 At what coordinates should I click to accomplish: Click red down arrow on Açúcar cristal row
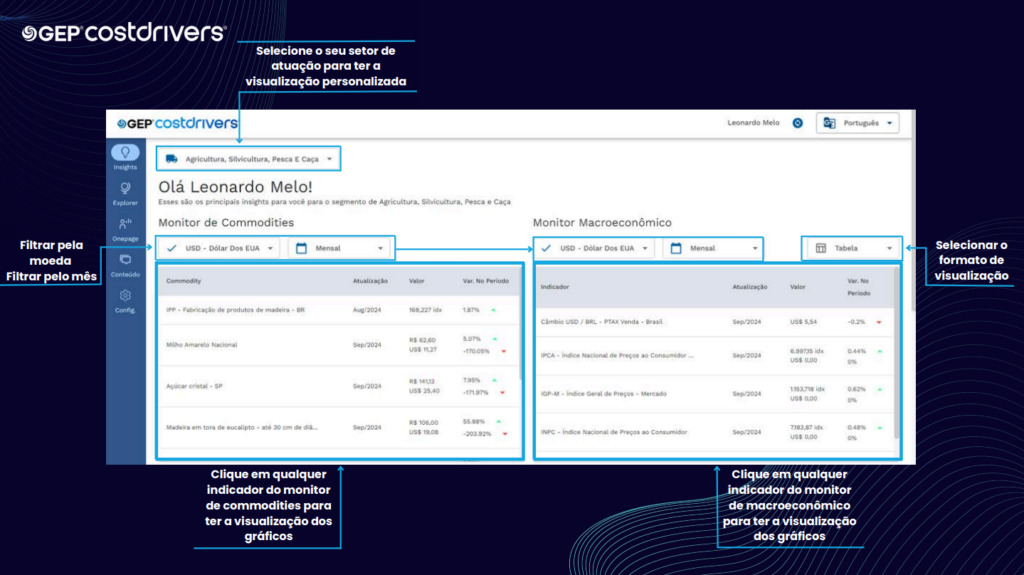[x=502, y=393]
